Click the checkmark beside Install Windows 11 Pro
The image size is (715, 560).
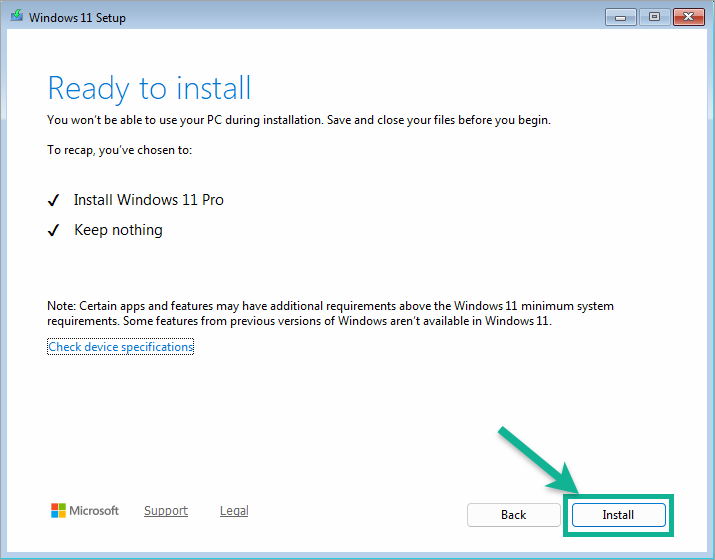53,200
